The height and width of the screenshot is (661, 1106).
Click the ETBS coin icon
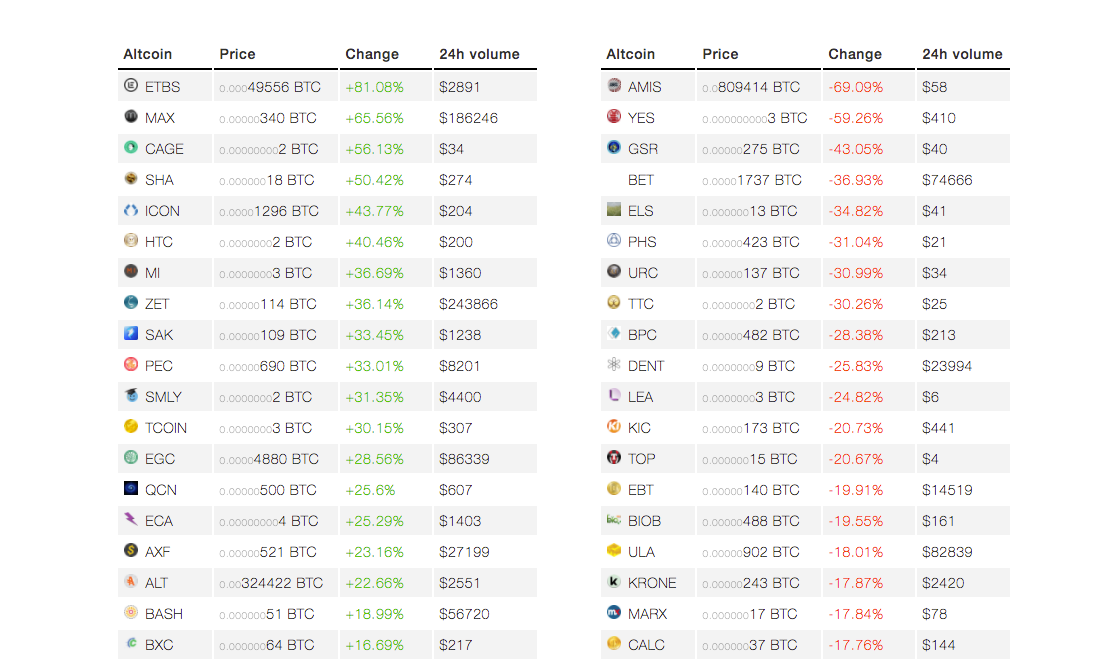(130, 86)
